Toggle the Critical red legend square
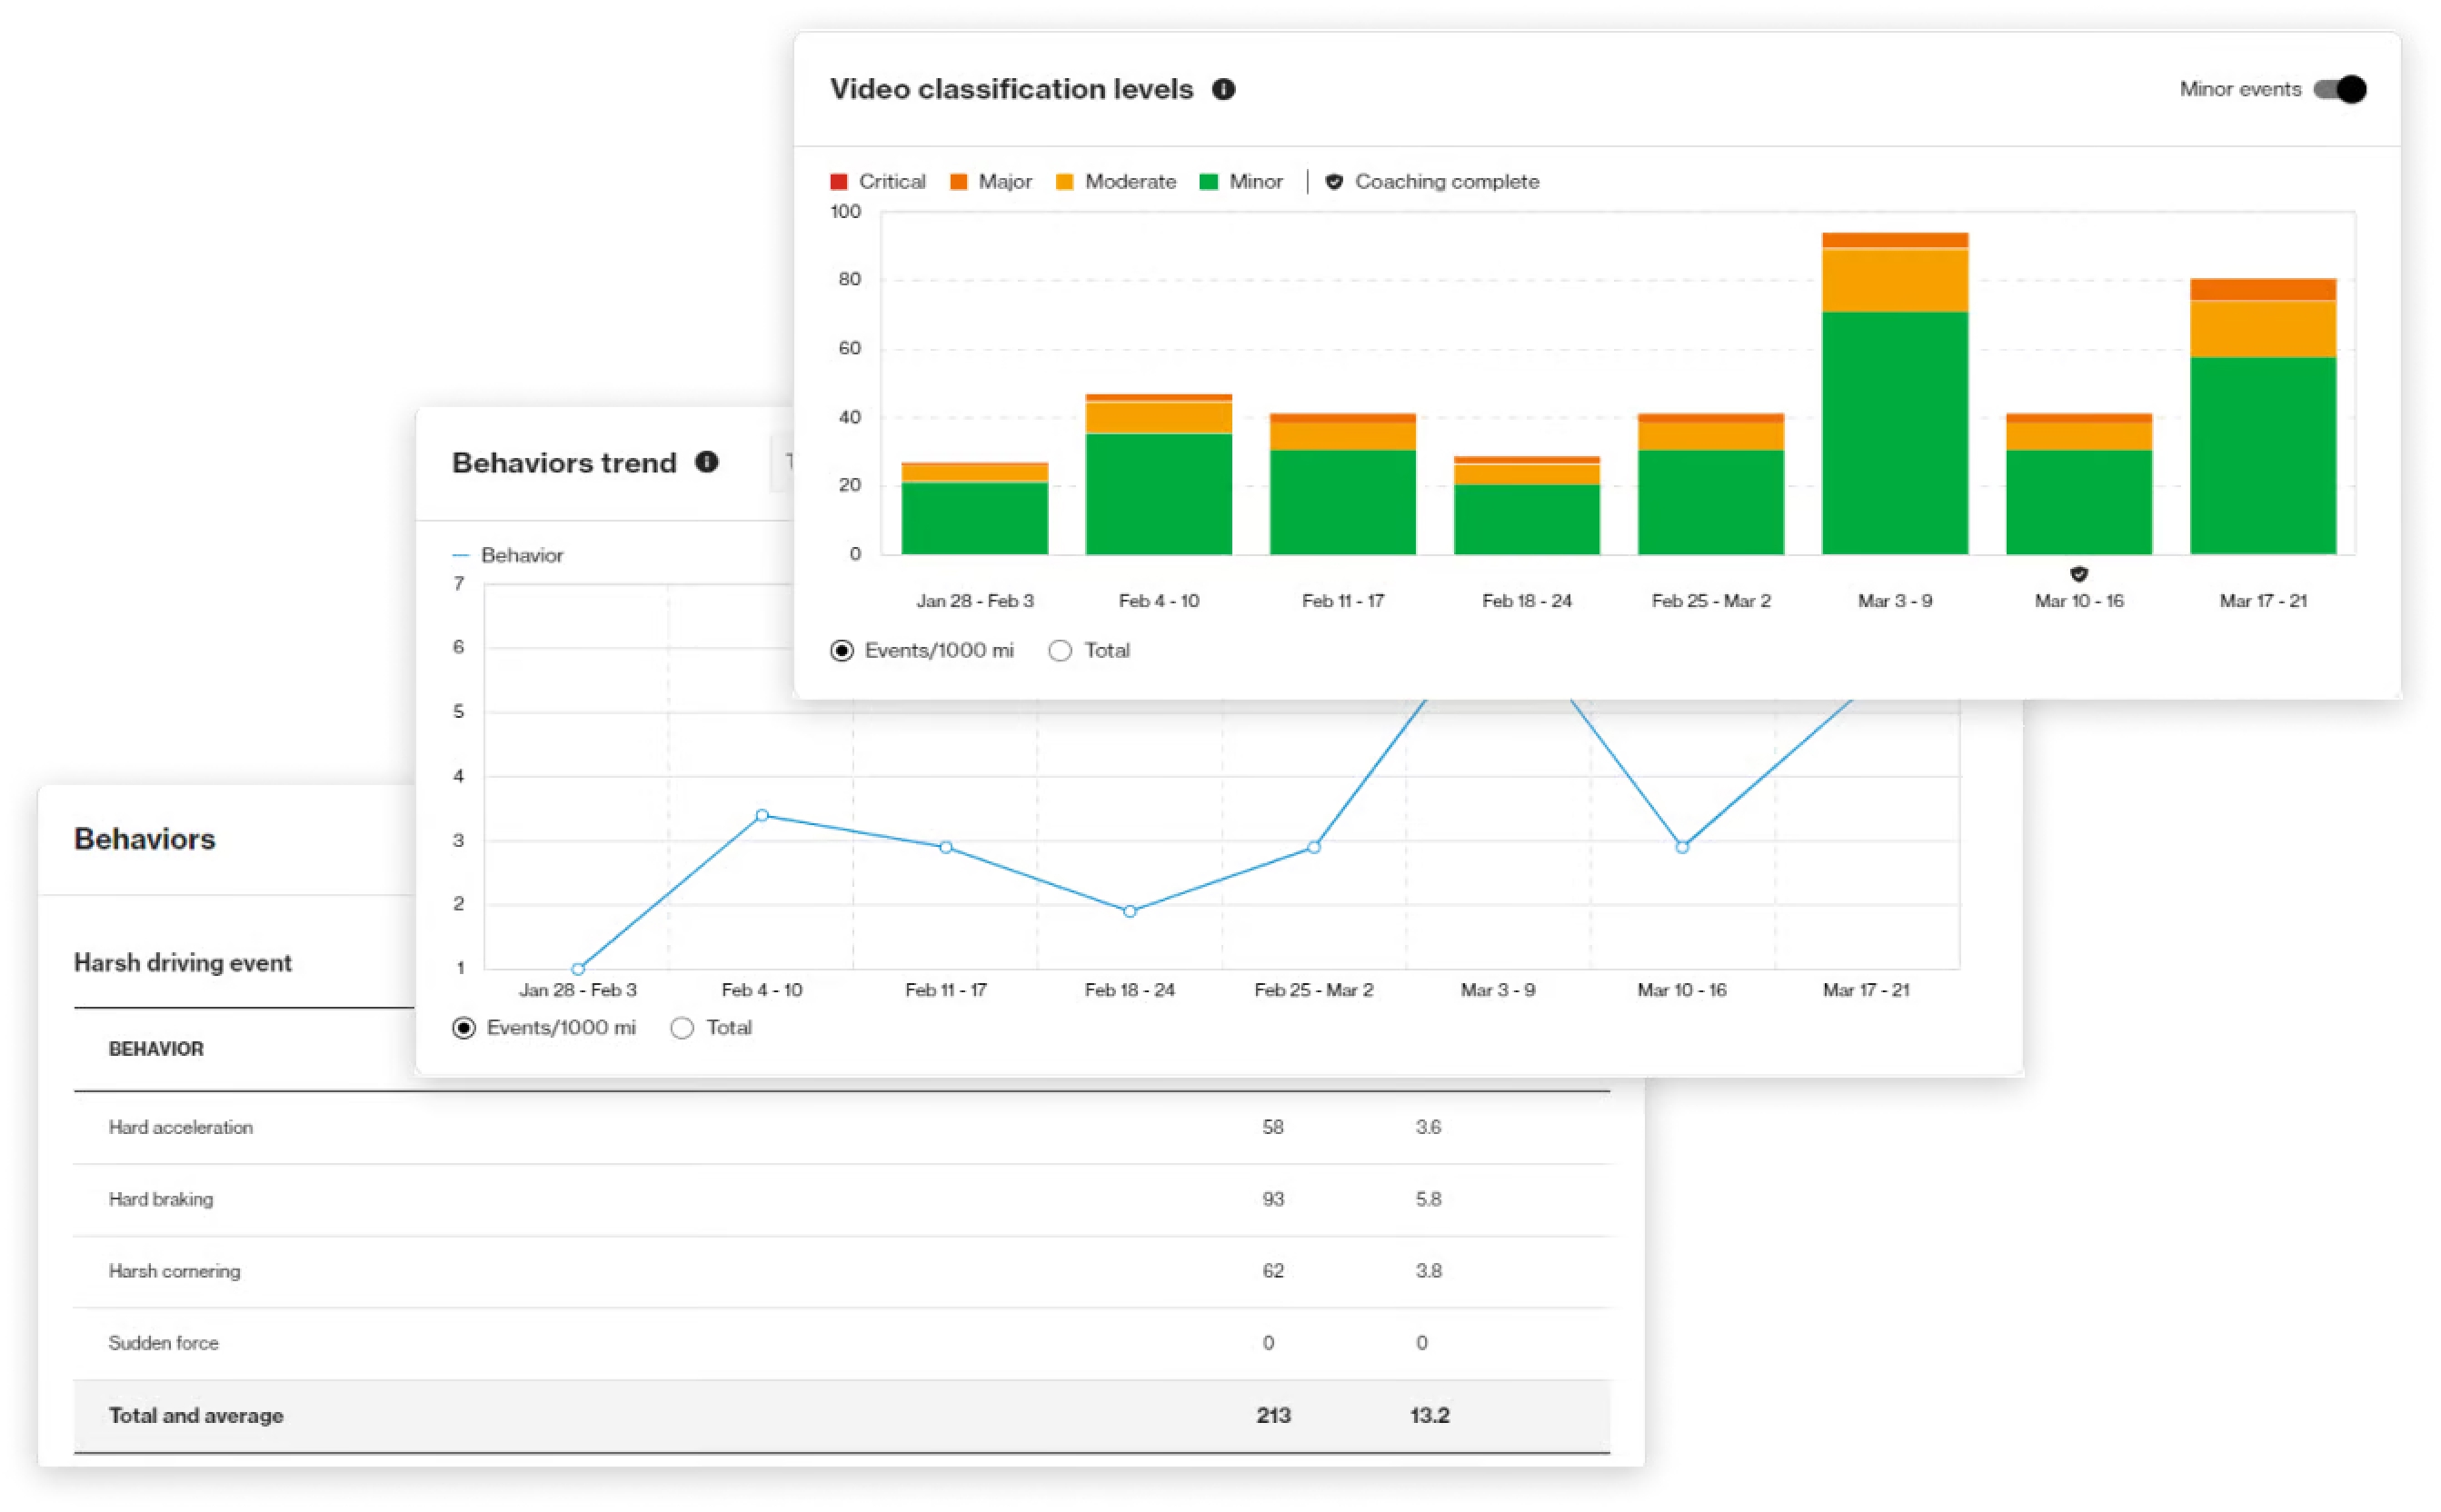 click(x=838, y=182)
